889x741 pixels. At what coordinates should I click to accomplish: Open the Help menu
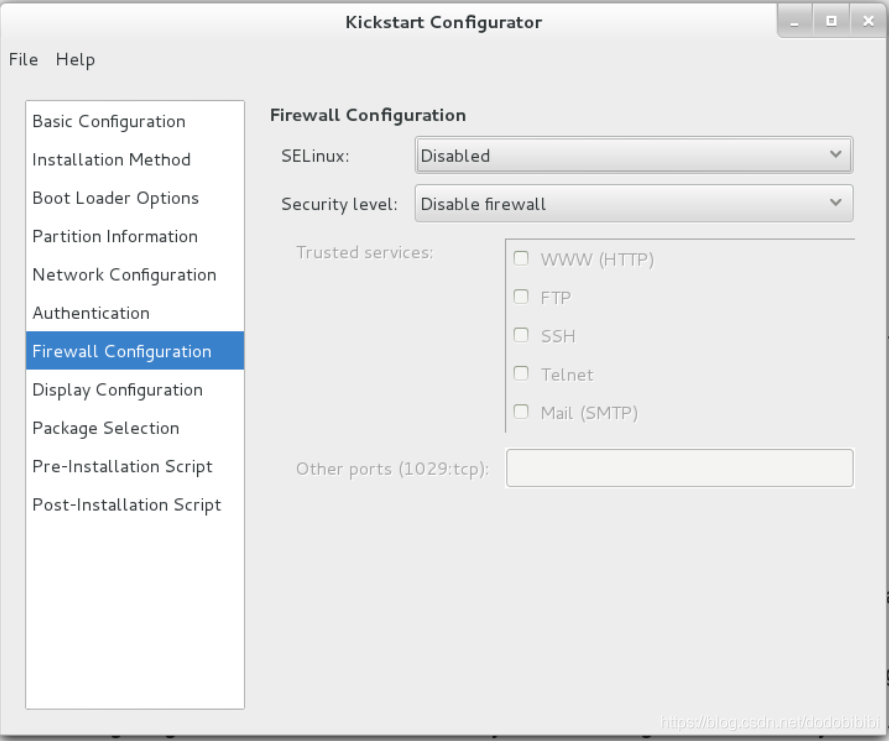[75, 60]
